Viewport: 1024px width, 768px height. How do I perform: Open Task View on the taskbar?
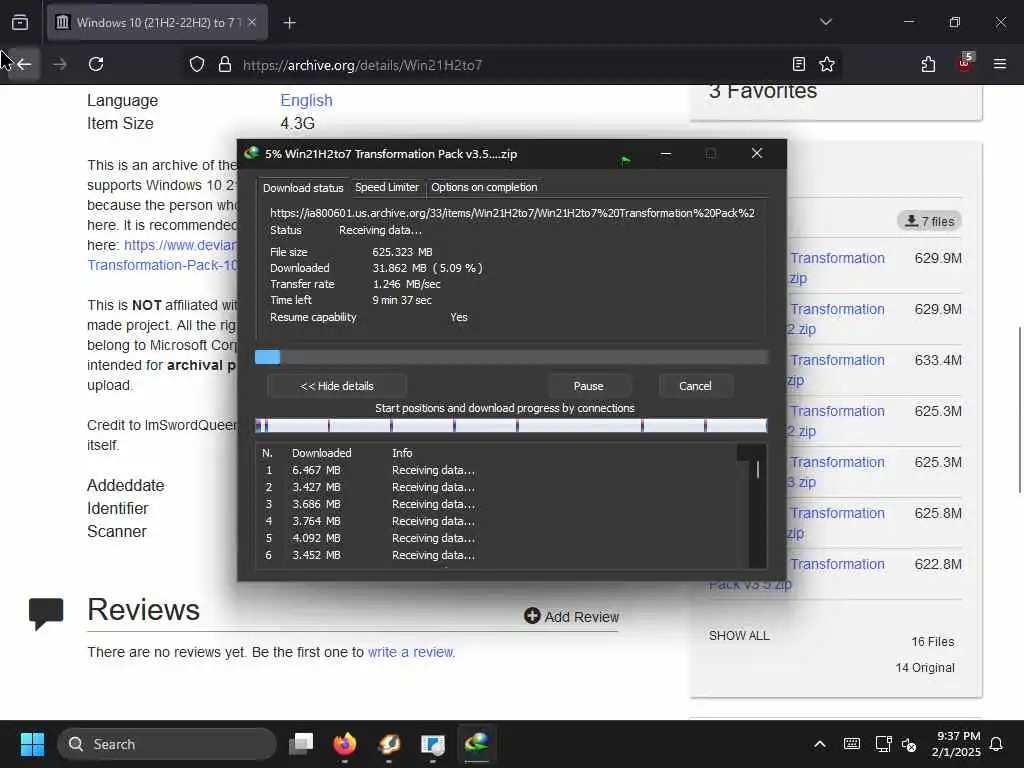click(x=302, y=744)
